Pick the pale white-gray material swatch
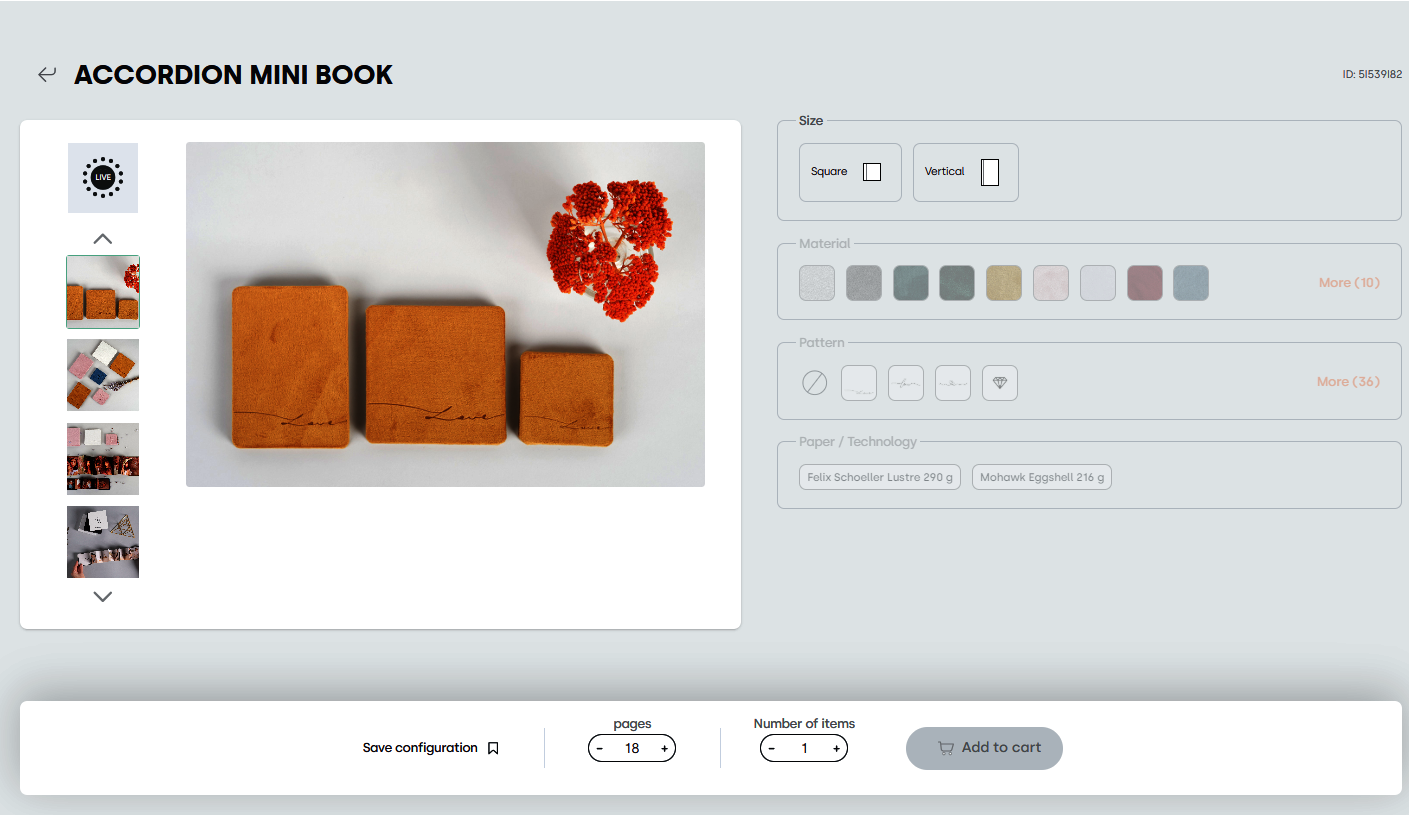 1098,283
